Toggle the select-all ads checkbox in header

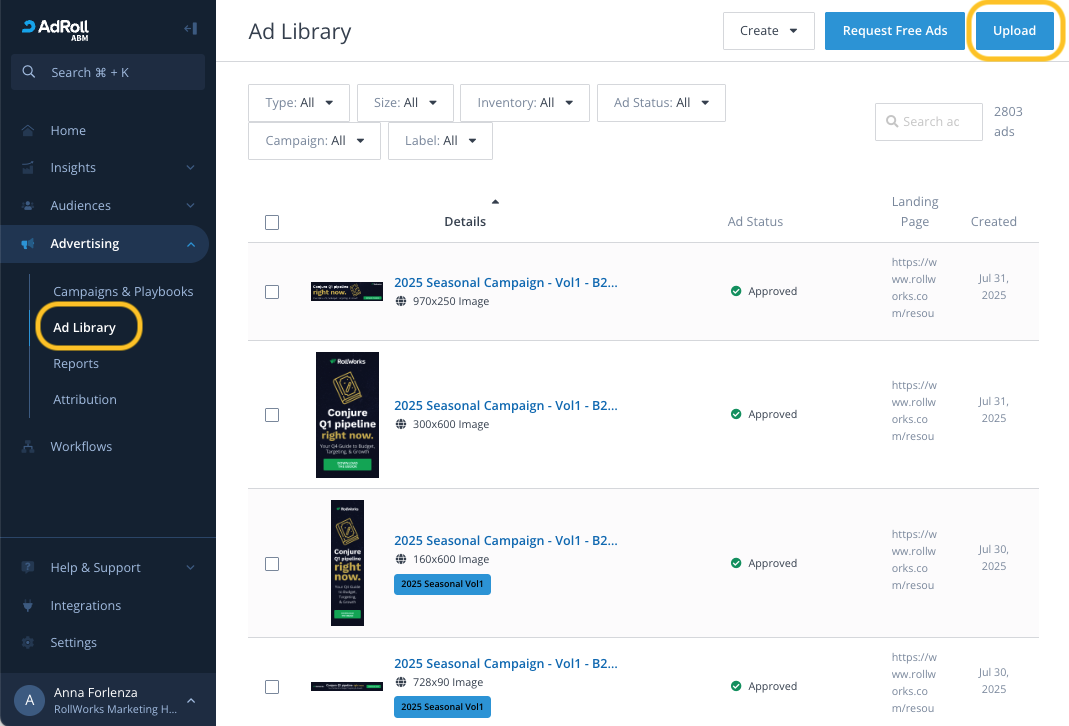pyautogui.click(x=272, y=223)
